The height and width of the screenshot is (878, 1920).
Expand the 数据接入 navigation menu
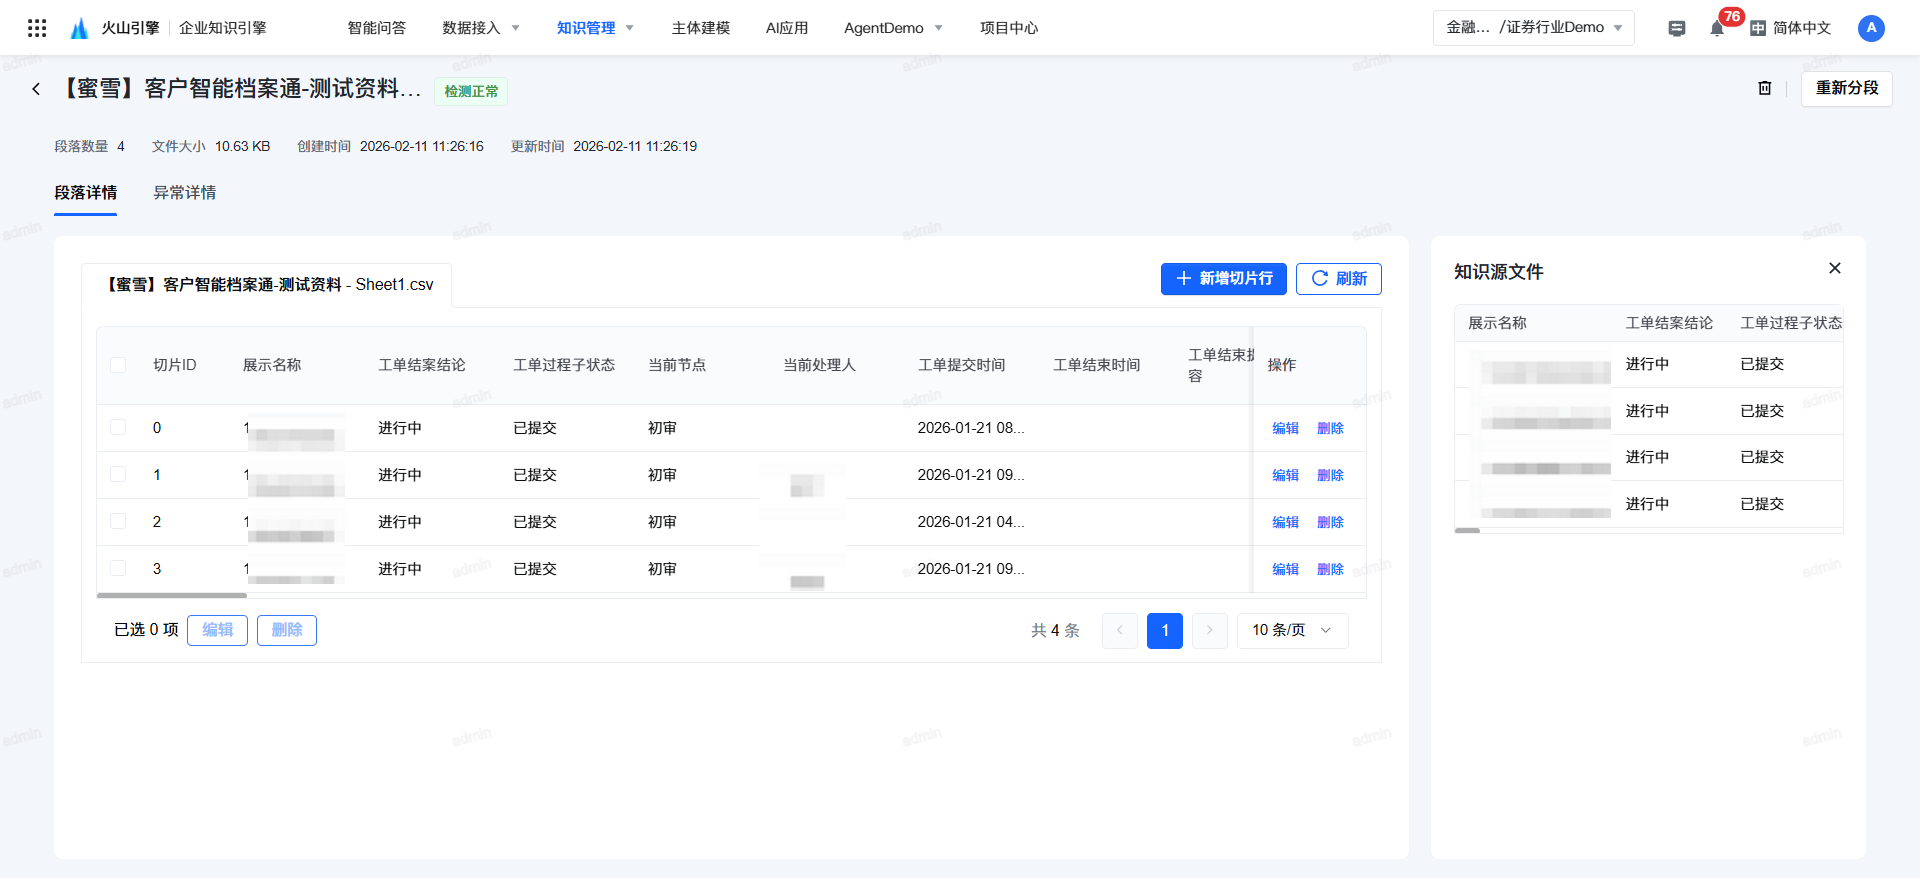[x=480, y=28]
